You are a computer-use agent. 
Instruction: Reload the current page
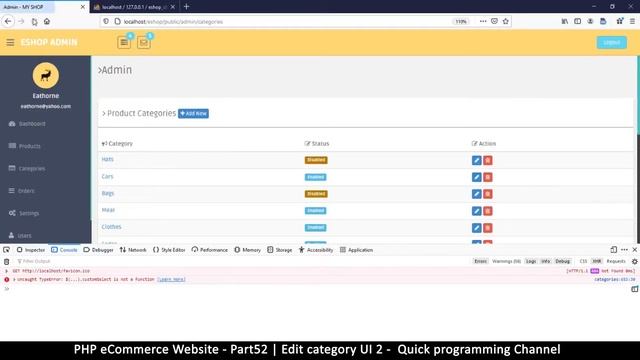(34, 21)
